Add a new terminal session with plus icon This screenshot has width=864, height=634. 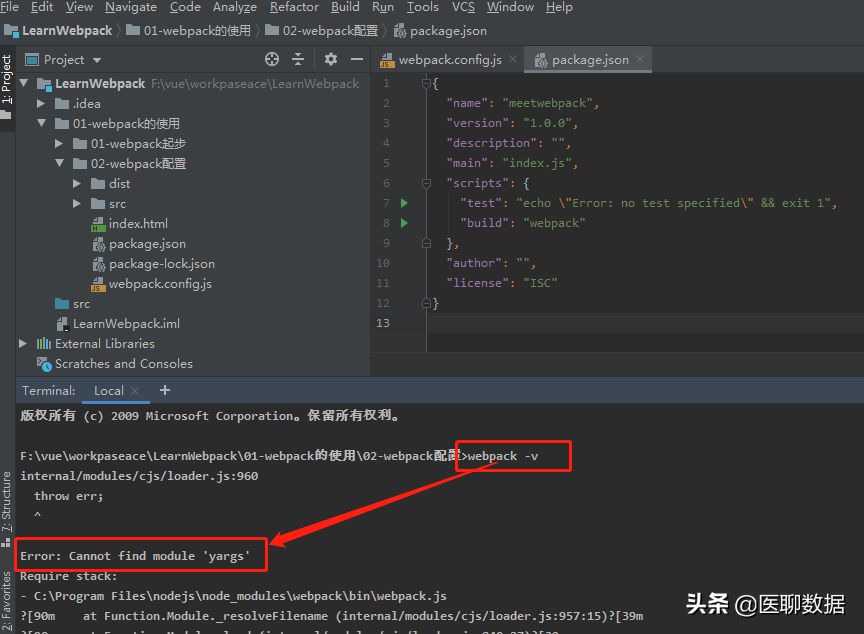click(165, 390)
